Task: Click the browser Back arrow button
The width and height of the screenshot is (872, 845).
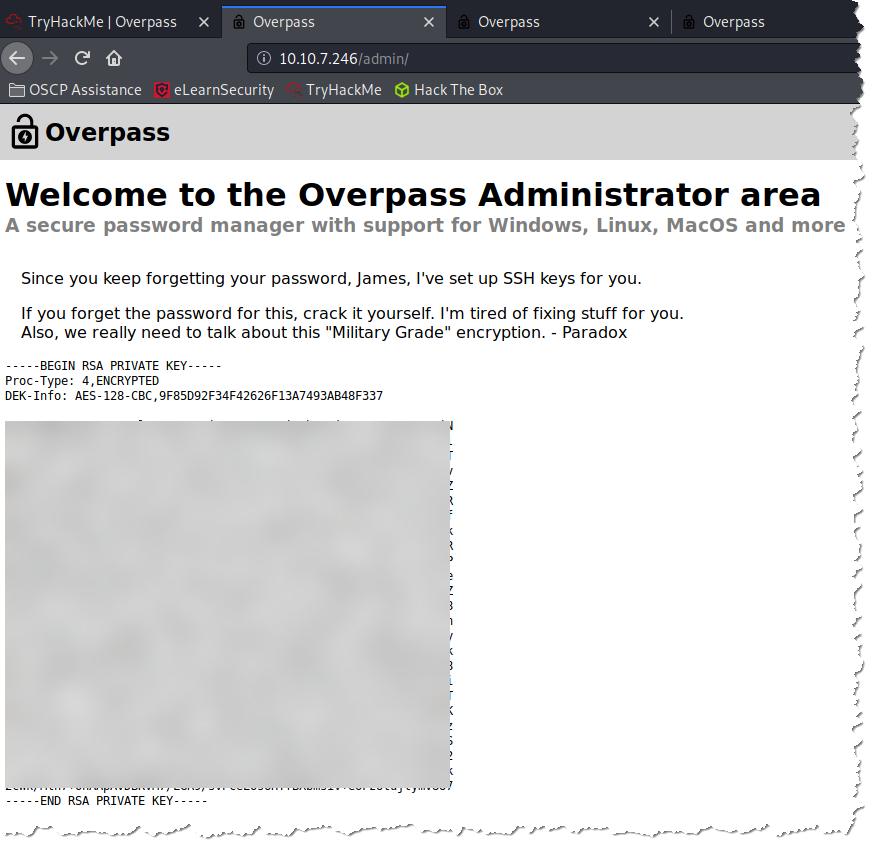Action: click(17, 58)
